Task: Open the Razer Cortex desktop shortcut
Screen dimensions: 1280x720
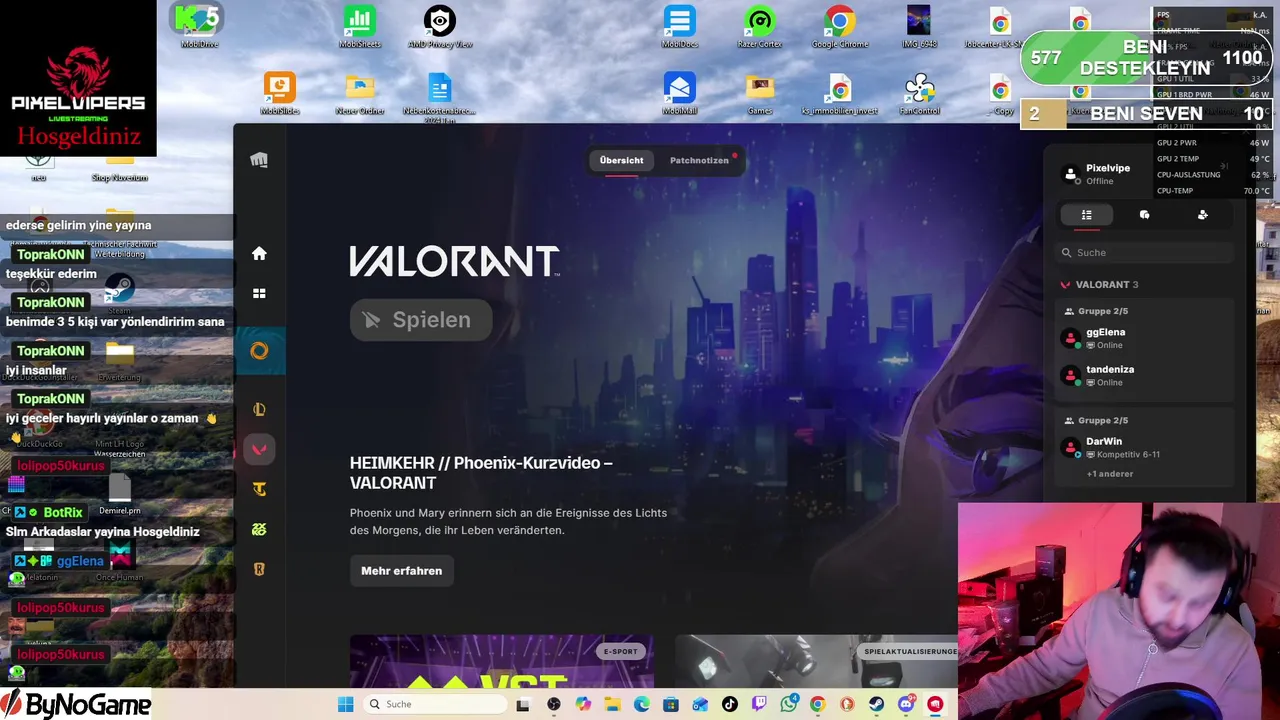Action: click(760, 27)
